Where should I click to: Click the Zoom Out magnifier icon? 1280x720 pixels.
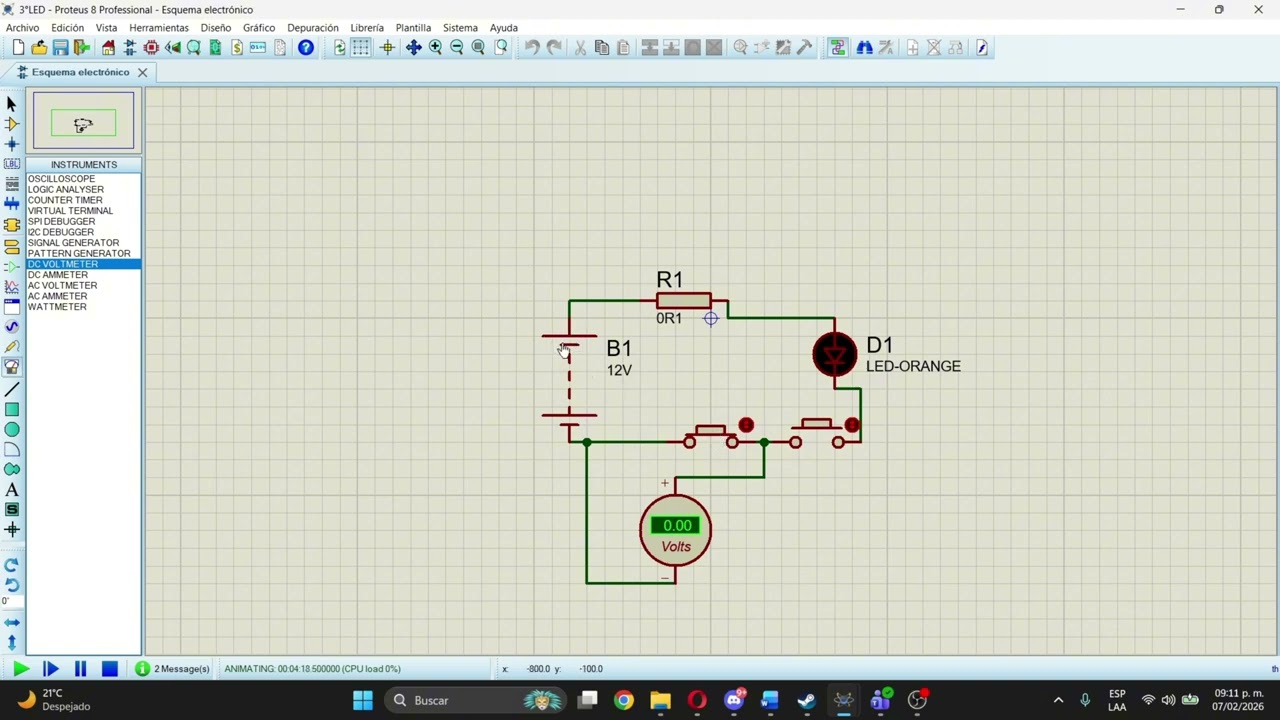(457, 48)
